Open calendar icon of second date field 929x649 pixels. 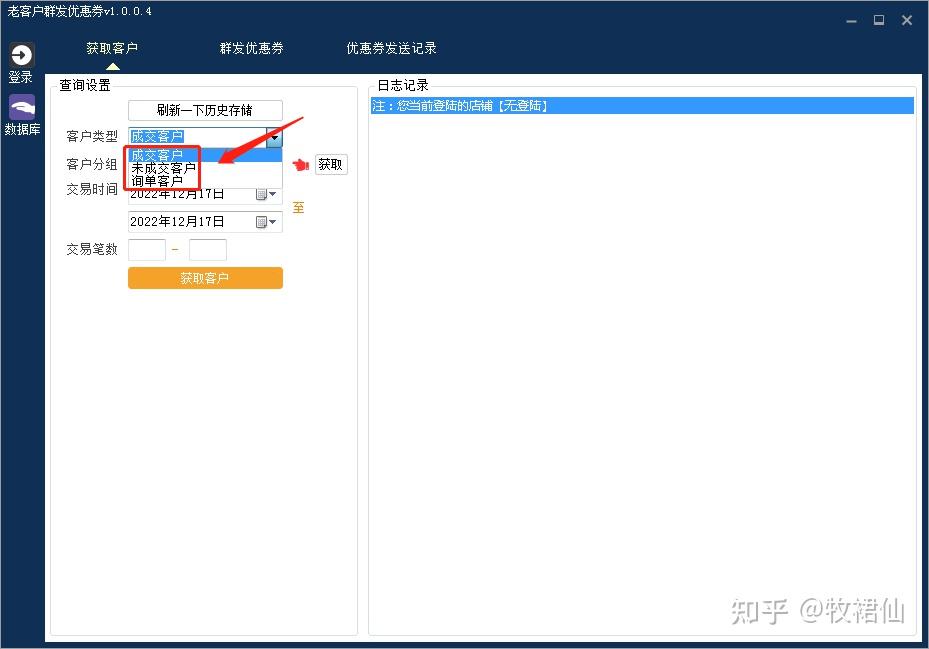click(x=265, y=222)
